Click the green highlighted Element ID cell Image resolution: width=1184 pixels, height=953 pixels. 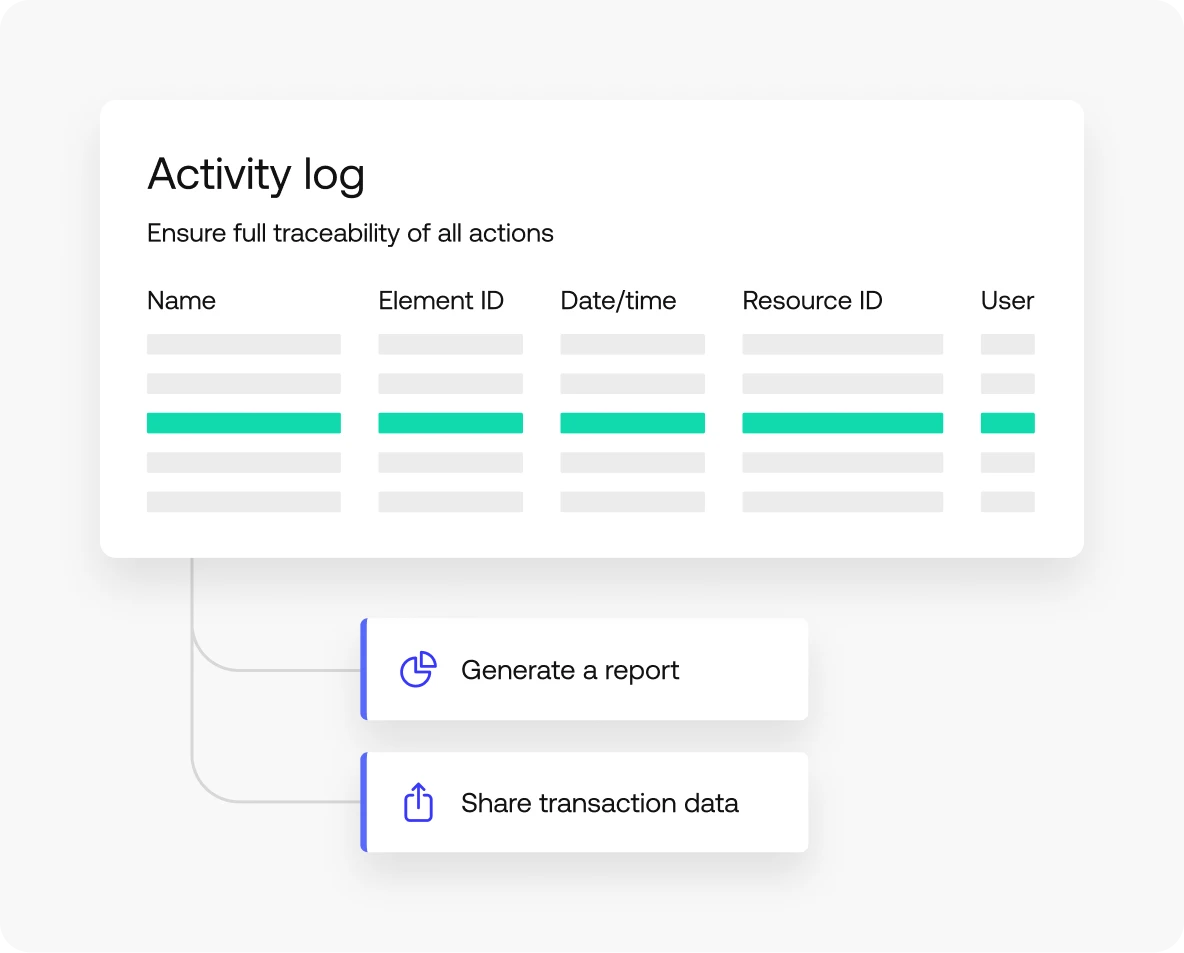(450, 423)
